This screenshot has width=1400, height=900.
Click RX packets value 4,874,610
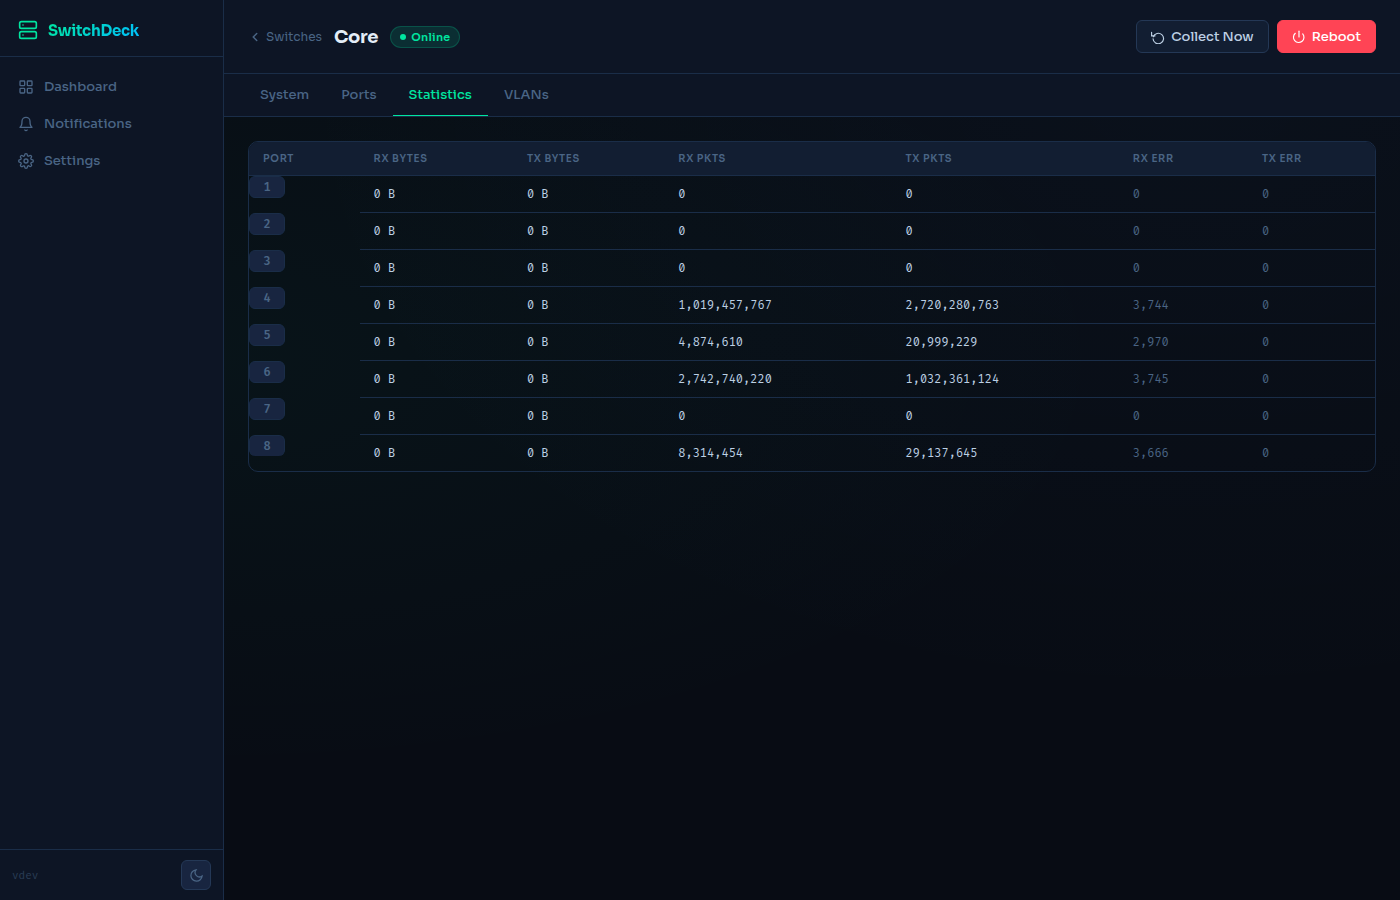(711, 342)
